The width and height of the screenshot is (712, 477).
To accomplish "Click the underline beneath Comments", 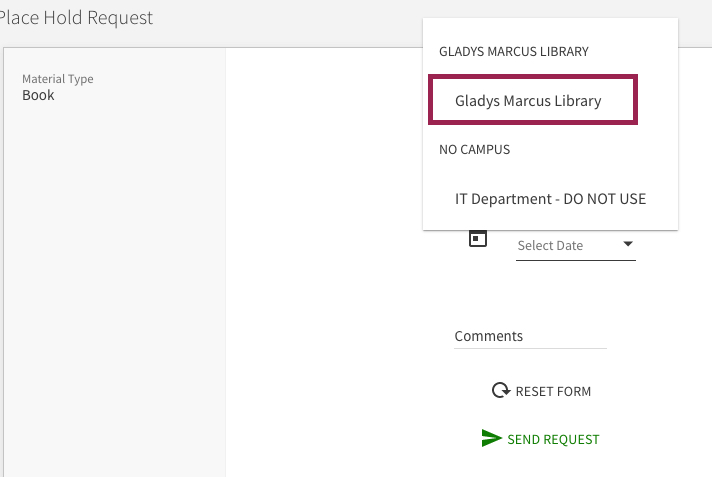I will 530,348.
